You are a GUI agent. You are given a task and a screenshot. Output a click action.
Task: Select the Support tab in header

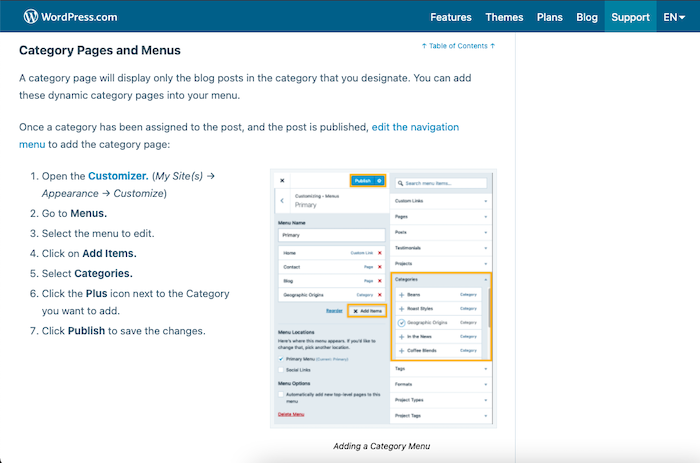[x=630, y=17]
